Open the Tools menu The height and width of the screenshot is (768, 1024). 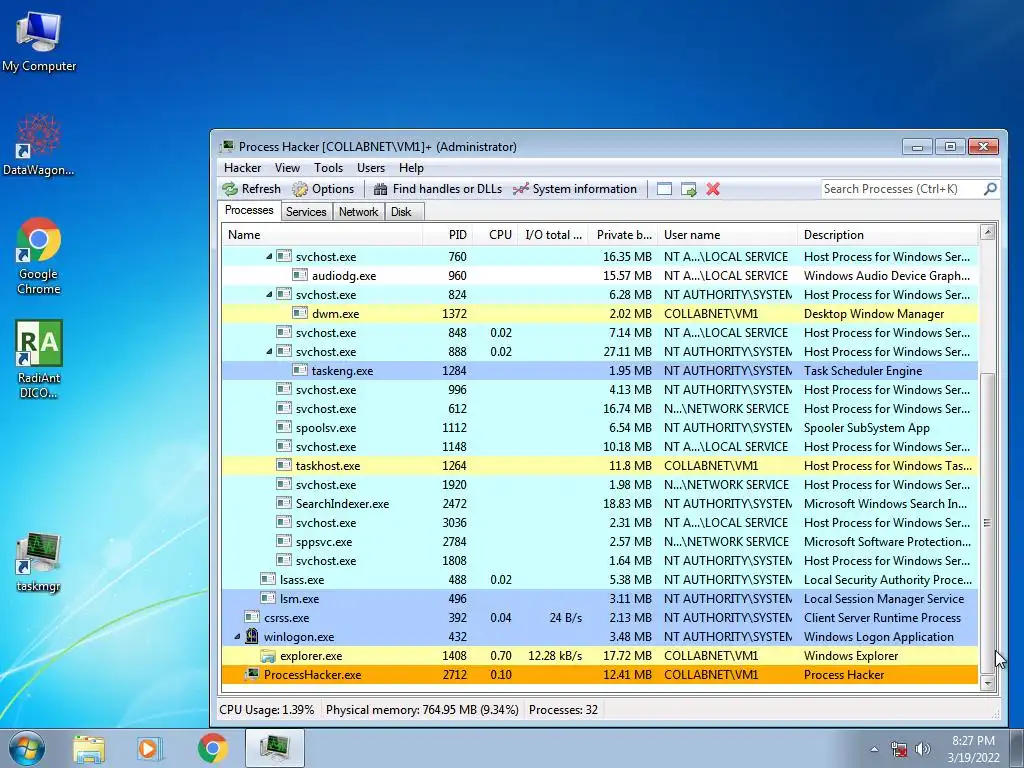click(x=328, y=168)
